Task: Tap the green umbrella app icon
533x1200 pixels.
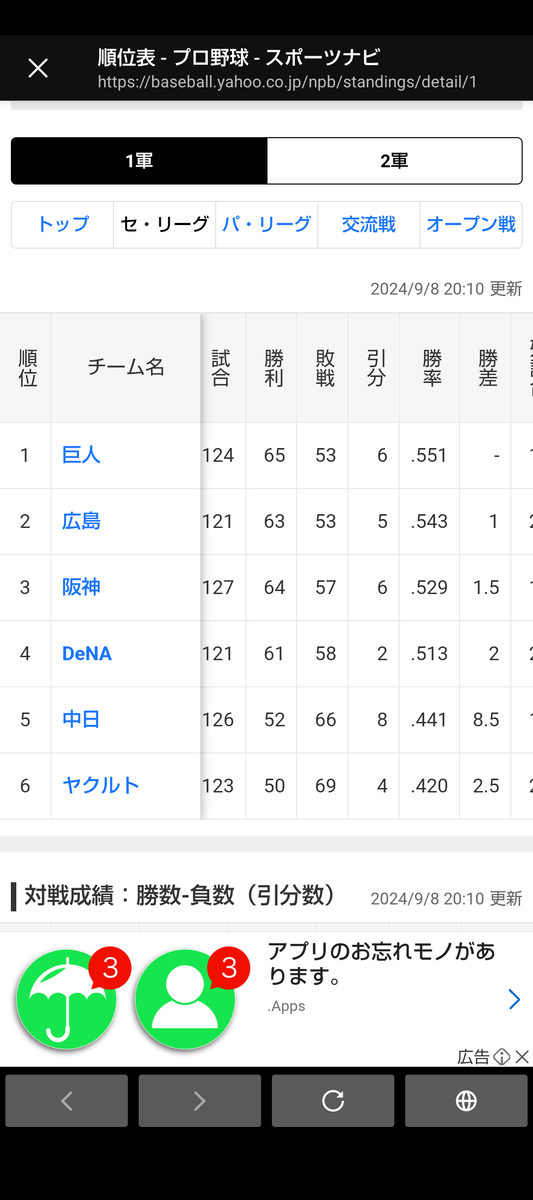Action: [x=66, y=1000]
